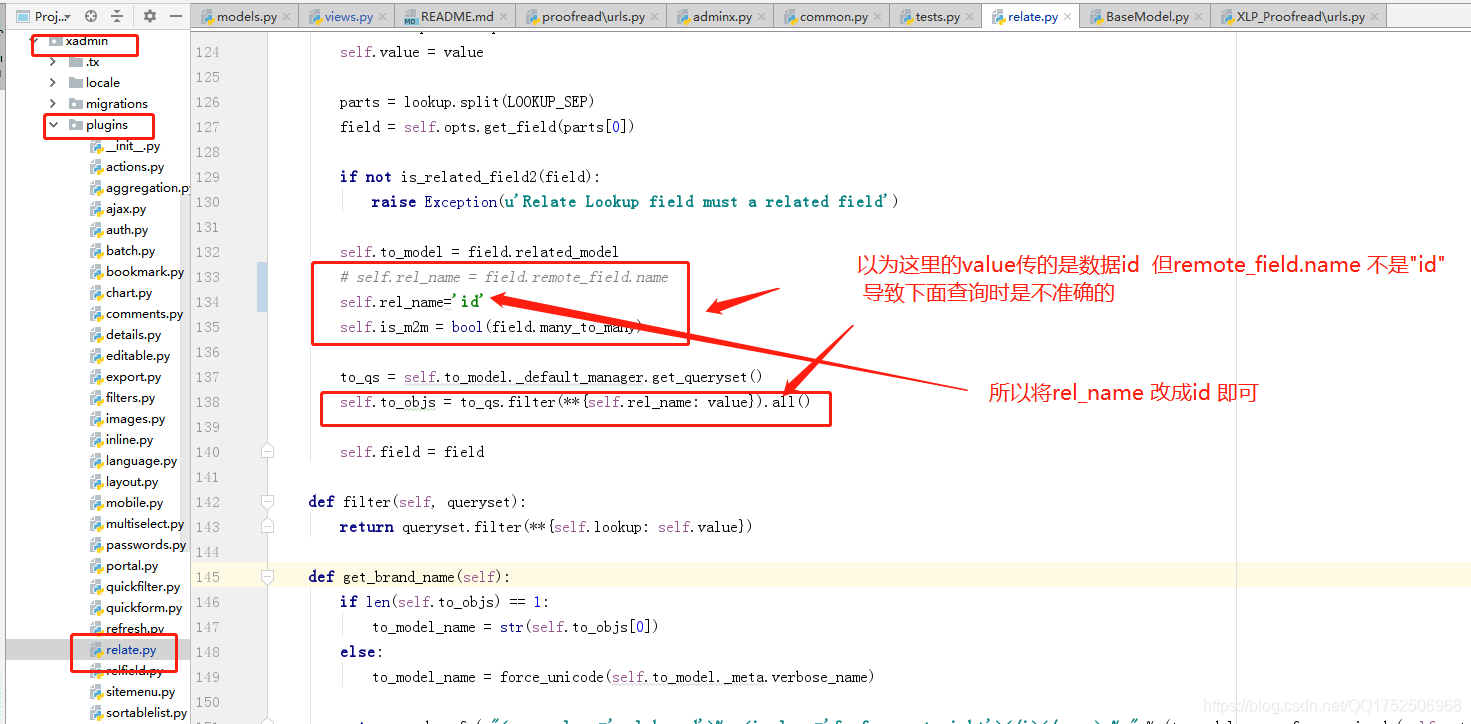Fold the filter method at line 142
1471x724 pixels.
[x=267, y=501]
